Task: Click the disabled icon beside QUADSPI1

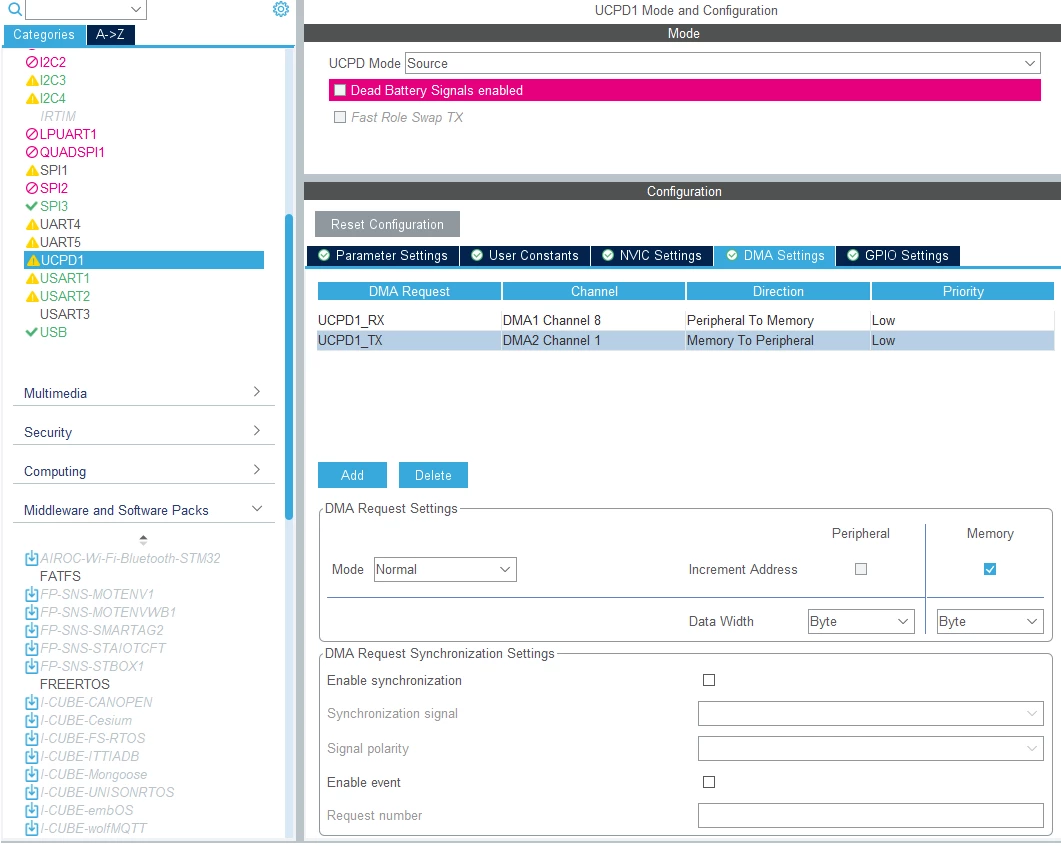Action: (x=32, y=152)
